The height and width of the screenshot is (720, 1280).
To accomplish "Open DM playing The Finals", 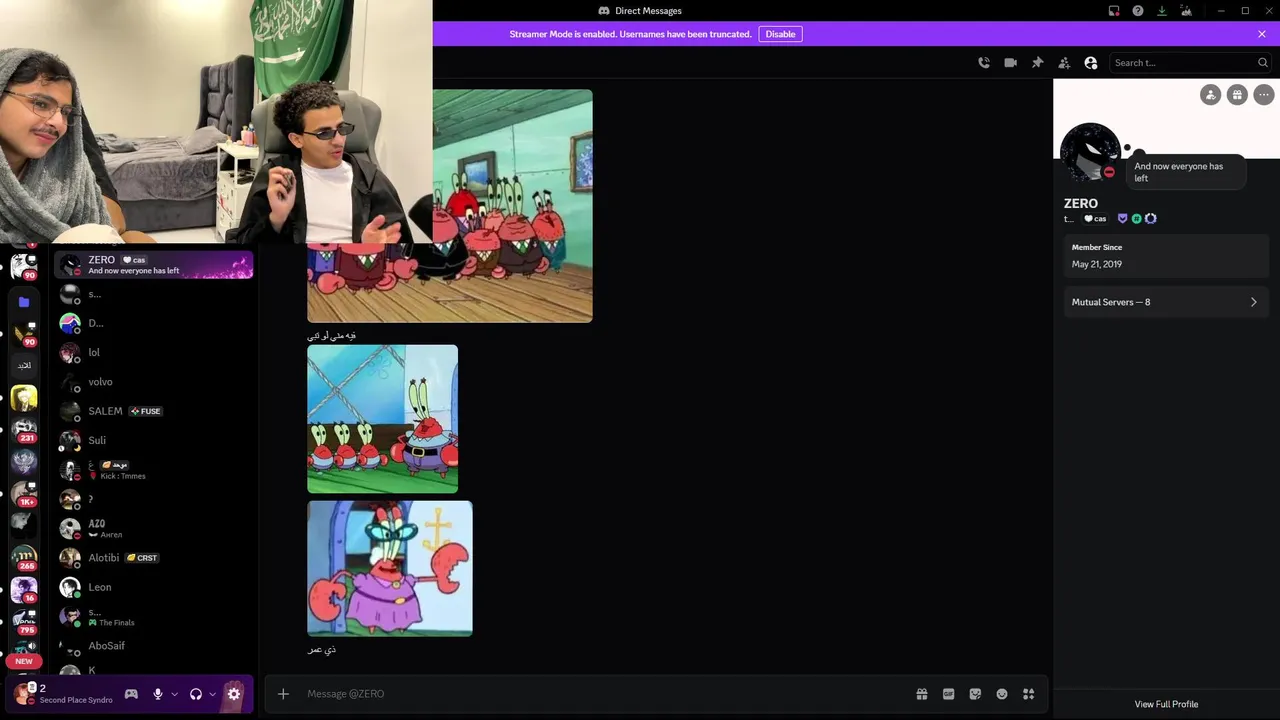I will [153, 616].
